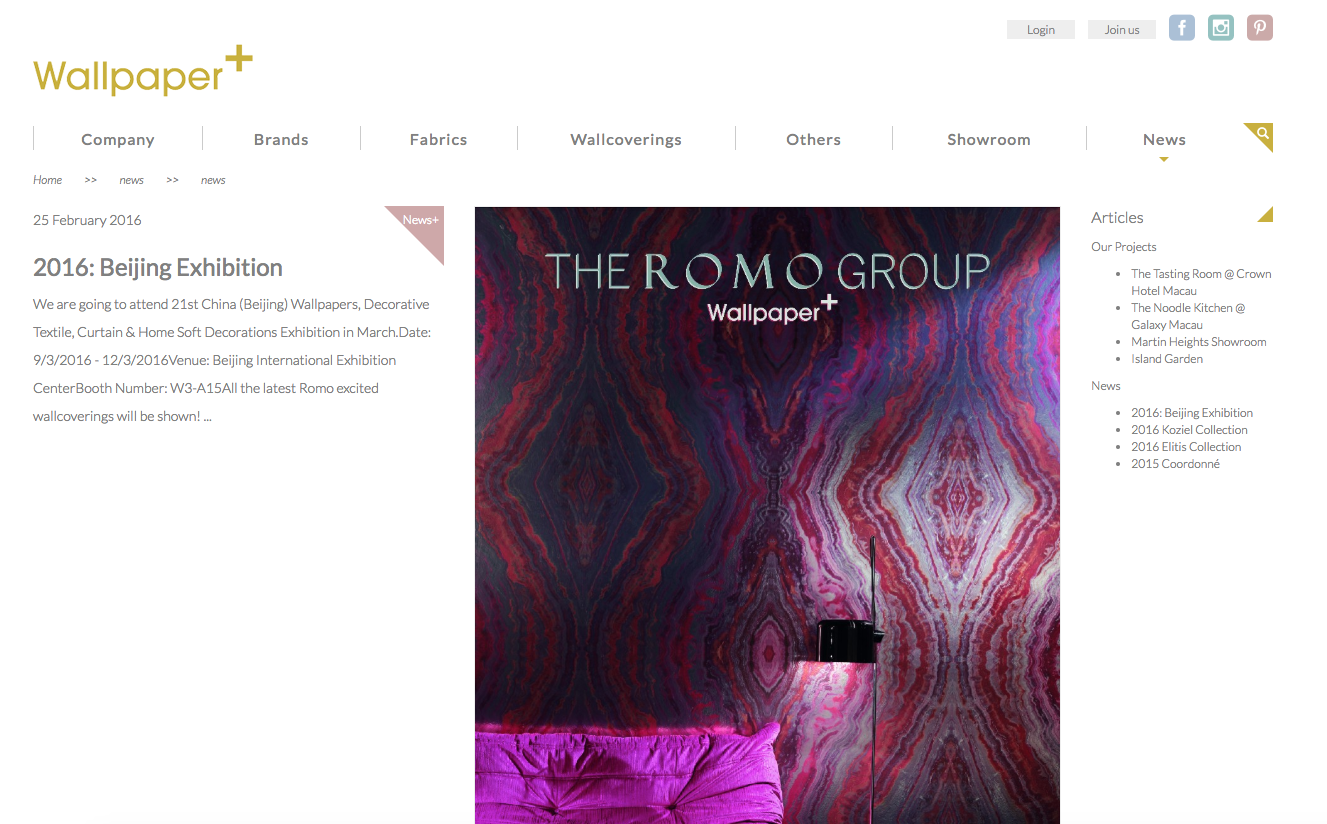Open the Wallcoverings menu
Screen dimensions: 1327x824
pos(626,140)
